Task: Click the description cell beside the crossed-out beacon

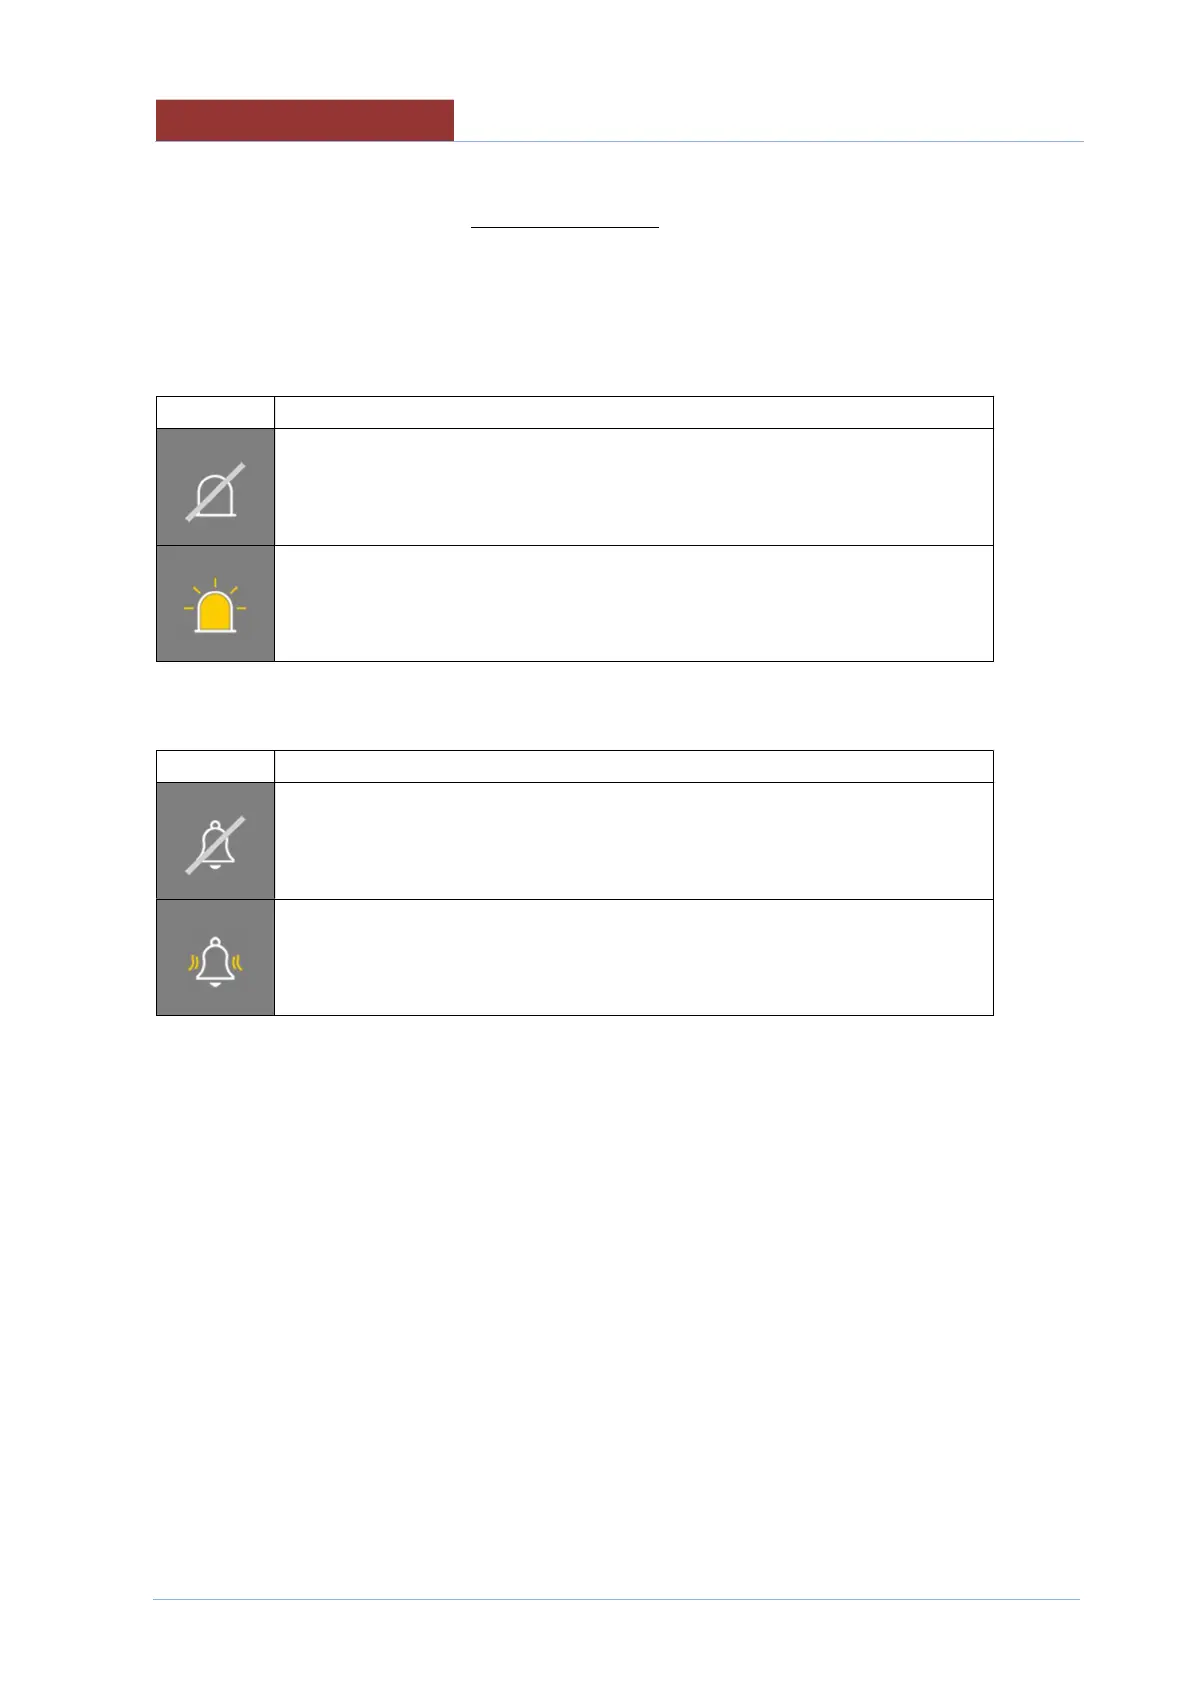Action: click(x=634, y=487)
